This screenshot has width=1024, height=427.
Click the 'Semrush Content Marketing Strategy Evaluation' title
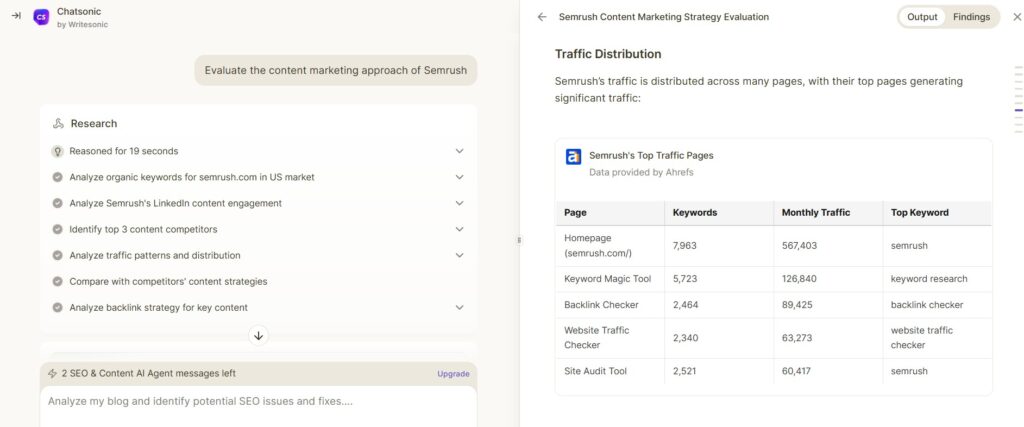click(664, 17)
